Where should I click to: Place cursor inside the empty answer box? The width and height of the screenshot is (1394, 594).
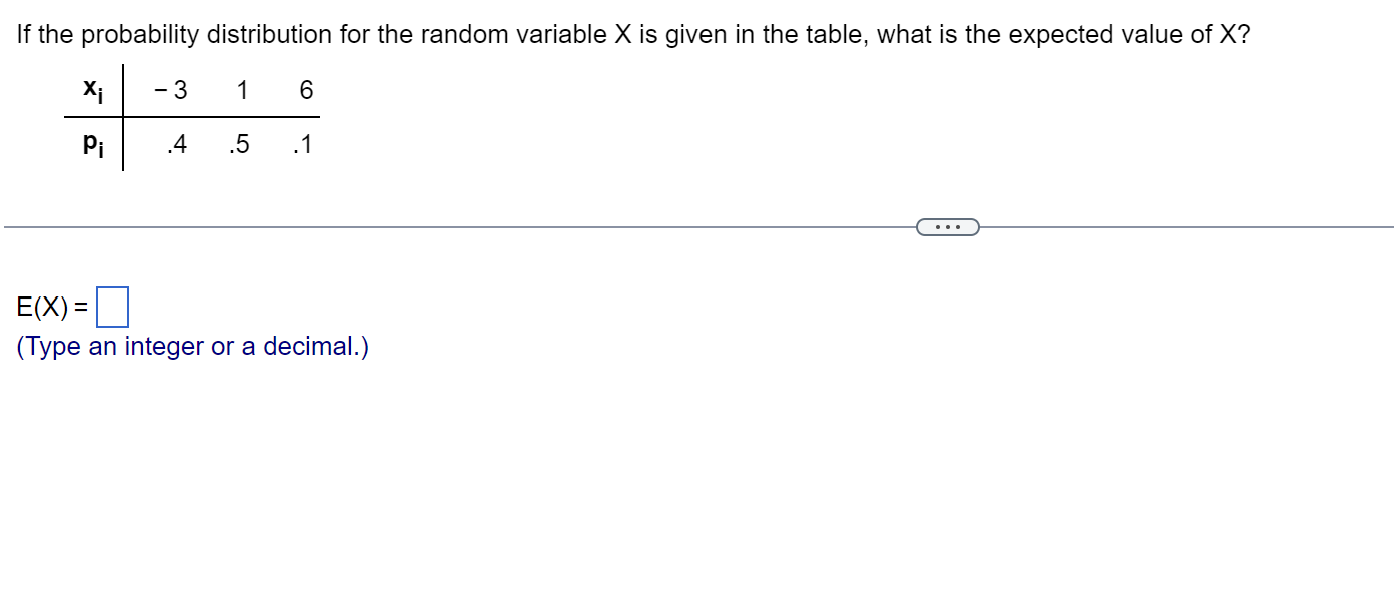coord(113,307)
